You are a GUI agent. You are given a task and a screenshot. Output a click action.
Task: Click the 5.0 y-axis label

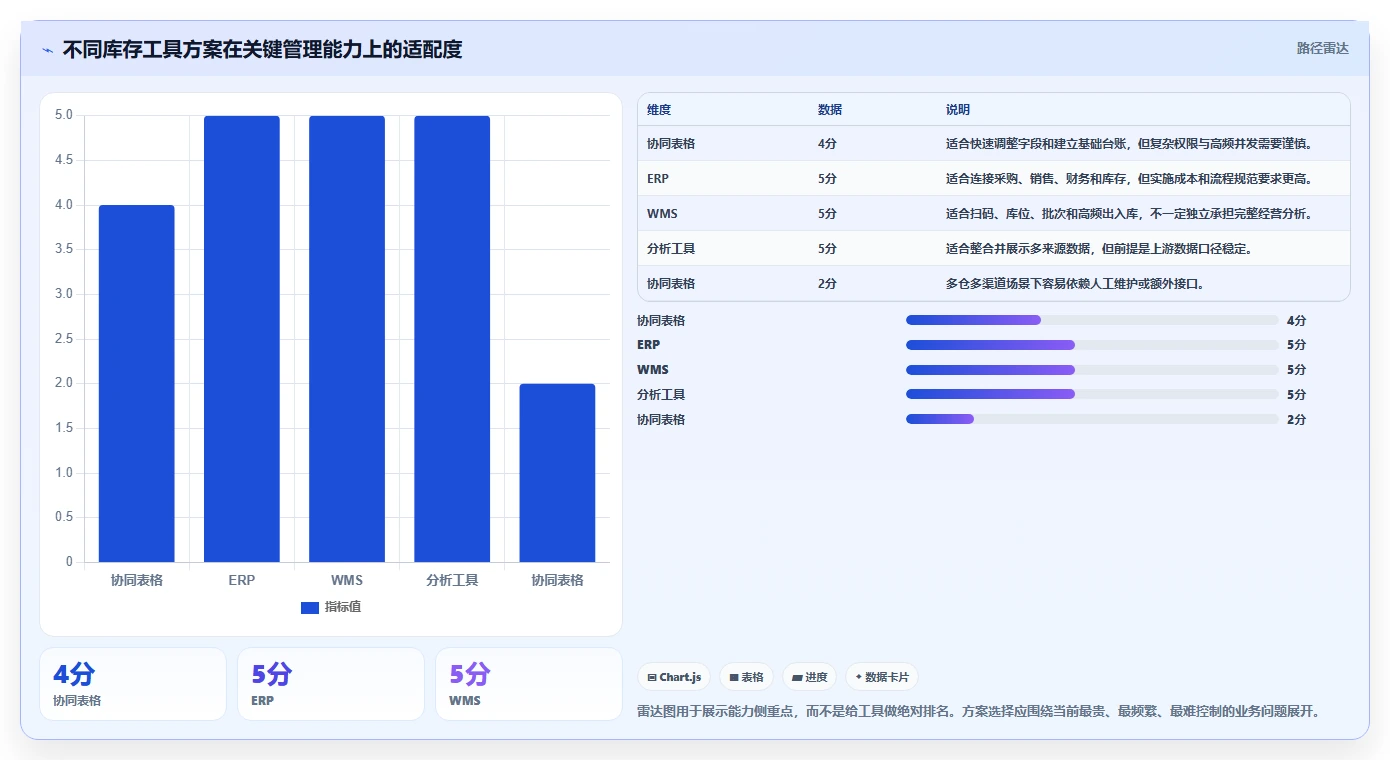coord(63,115)
